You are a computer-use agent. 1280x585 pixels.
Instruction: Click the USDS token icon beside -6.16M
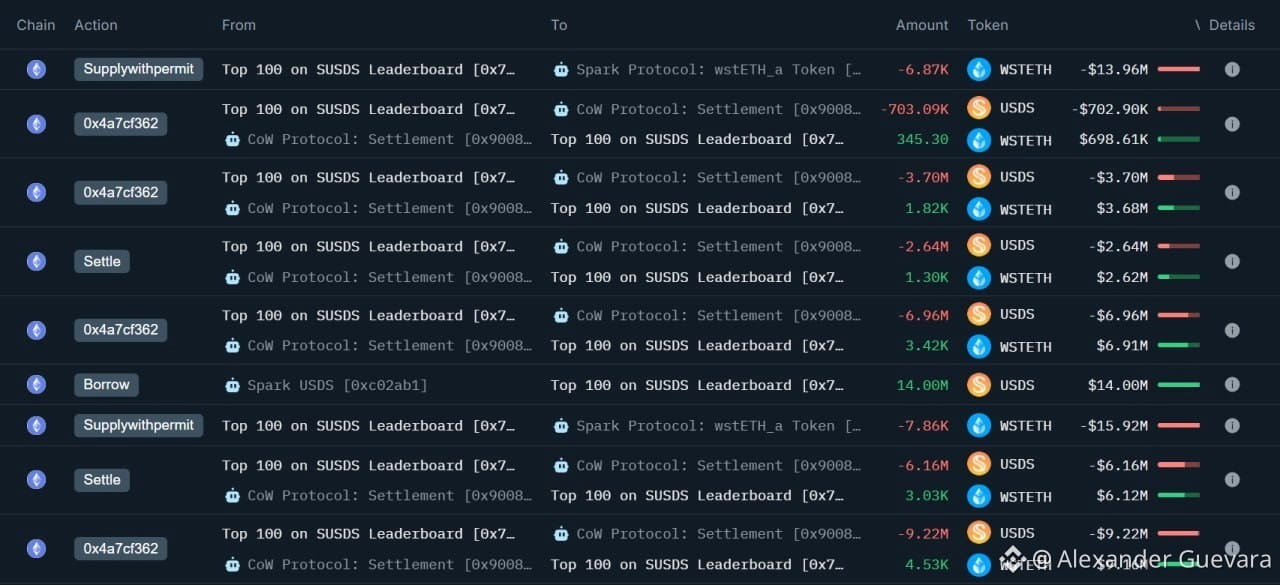[x=979, y=464]
